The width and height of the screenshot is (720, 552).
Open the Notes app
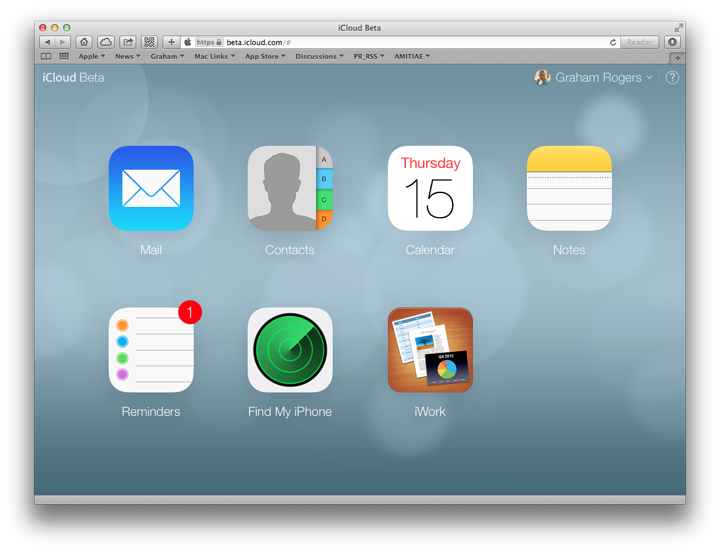point(569,188)
